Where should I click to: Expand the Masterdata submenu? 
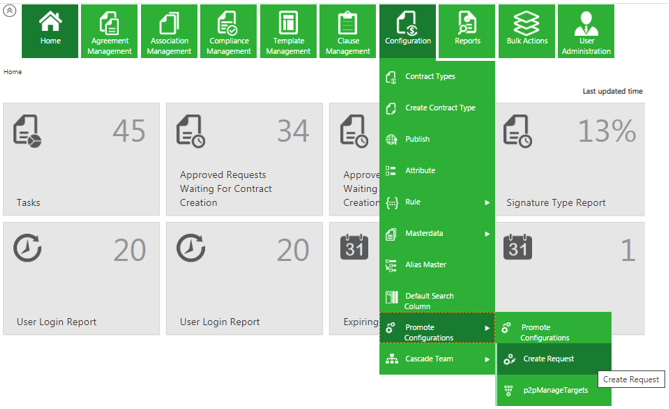487,234
